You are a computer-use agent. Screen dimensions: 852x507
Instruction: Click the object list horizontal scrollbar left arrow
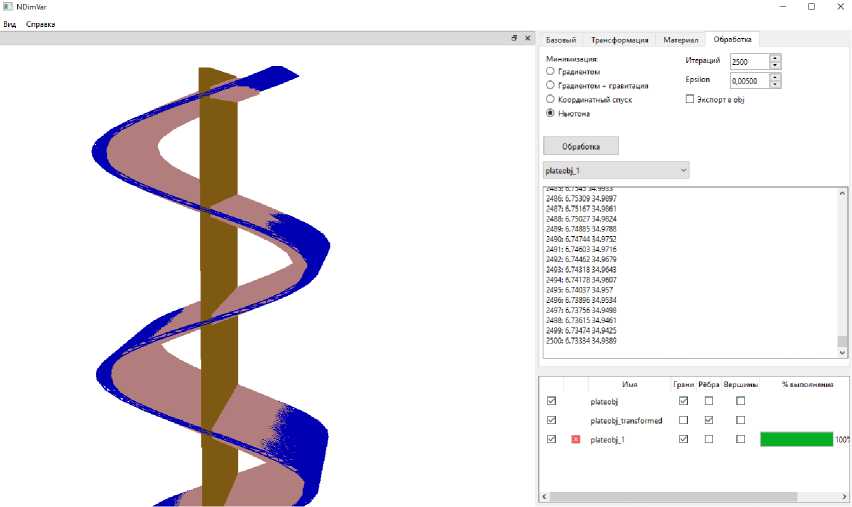pyautogui.click(x=544, y=497)
